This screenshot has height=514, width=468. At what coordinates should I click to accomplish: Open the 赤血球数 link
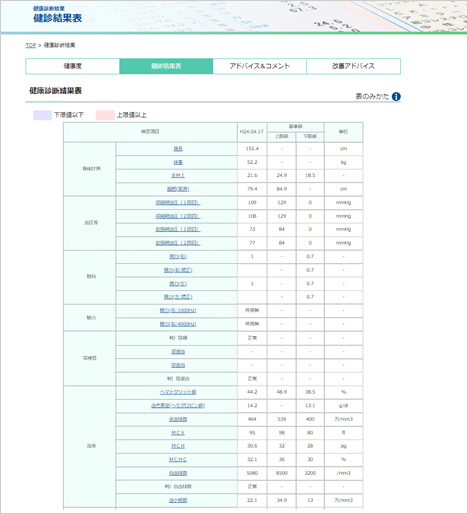(178, 419)
